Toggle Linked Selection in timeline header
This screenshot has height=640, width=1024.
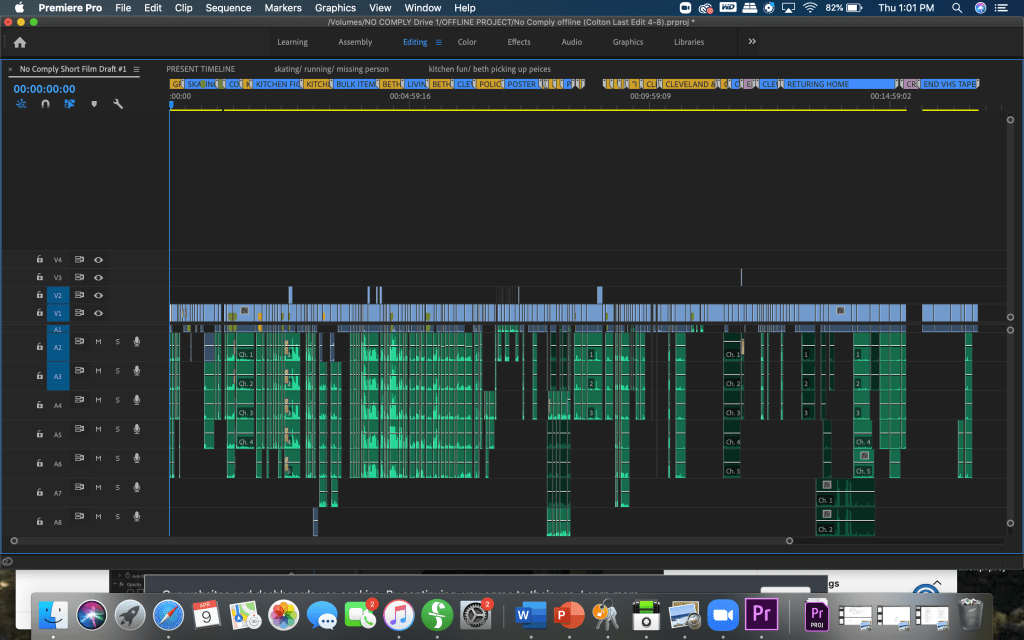[x=69, y=104]
